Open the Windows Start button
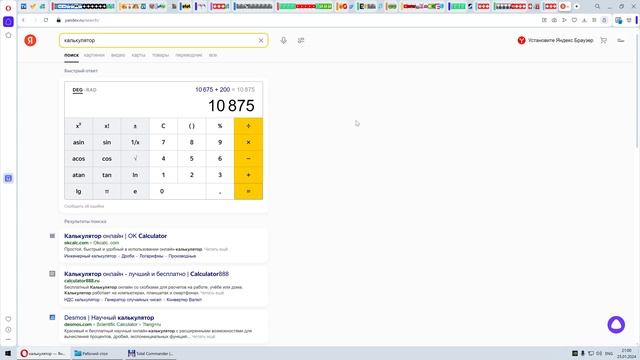Viewport: 640px width, 360px height. [x=8, y=353]
